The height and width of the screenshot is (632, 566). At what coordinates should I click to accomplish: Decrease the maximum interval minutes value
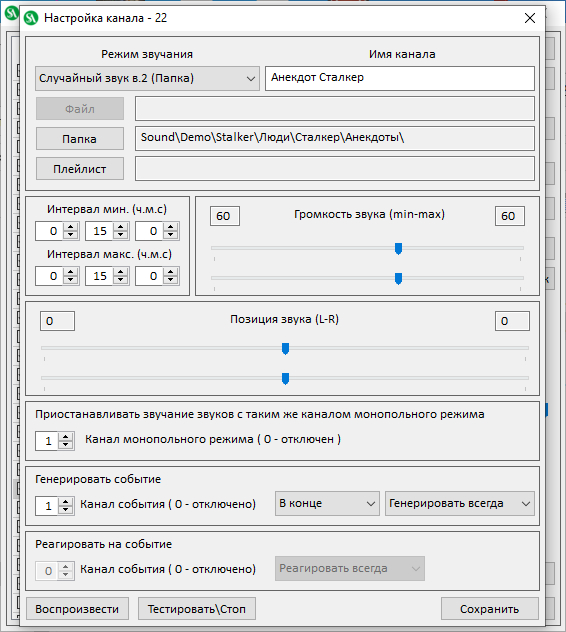tap(121, 280)
